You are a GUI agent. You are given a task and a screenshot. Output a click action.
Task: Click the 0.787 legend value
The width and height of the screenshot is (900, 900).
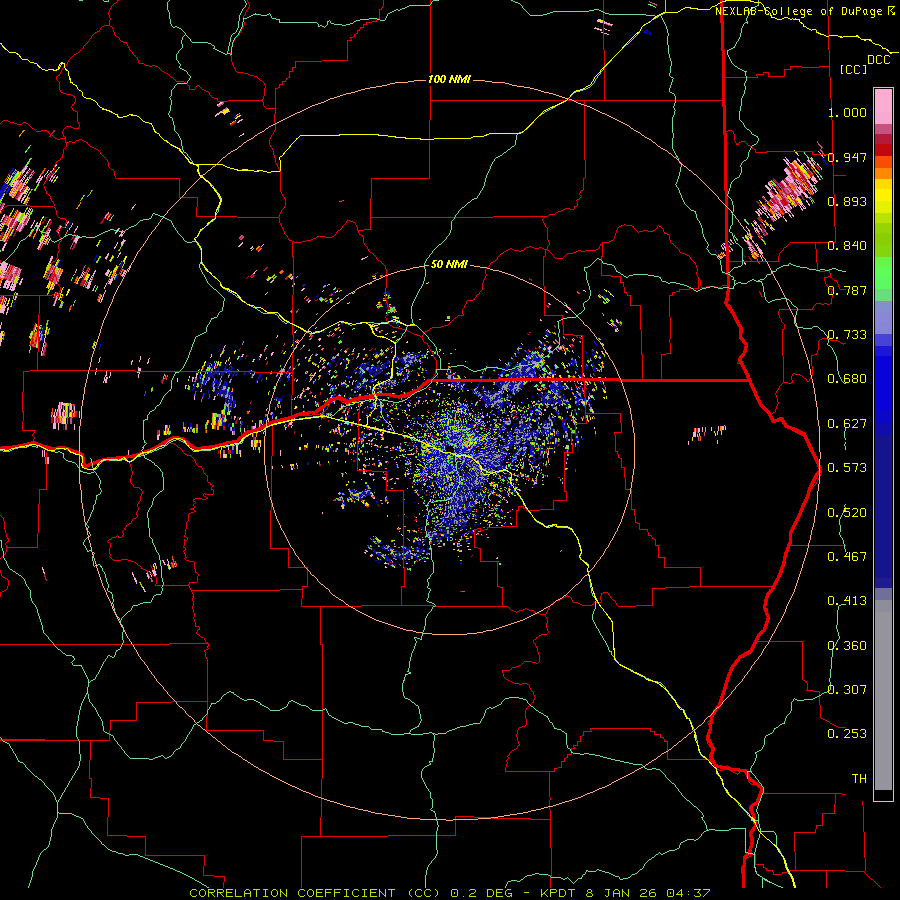tap(847, 290)
